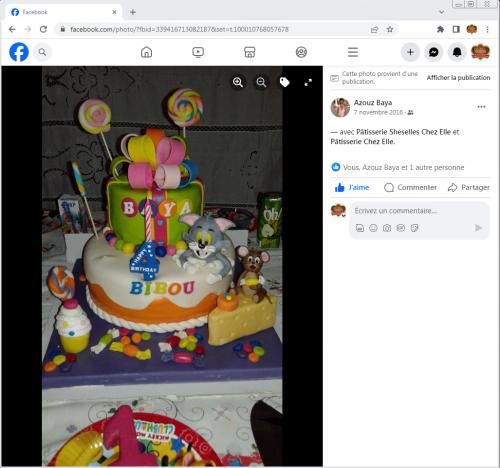Open the notifications bell
Viewport: 500px width, 468px height.
(x=457, y=52)
